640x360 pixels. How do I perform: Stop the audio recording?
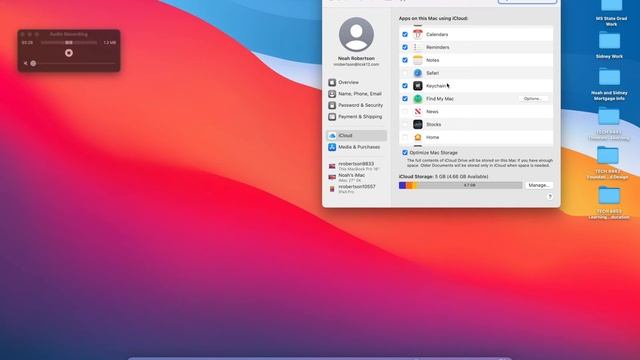tap(69, 53)
